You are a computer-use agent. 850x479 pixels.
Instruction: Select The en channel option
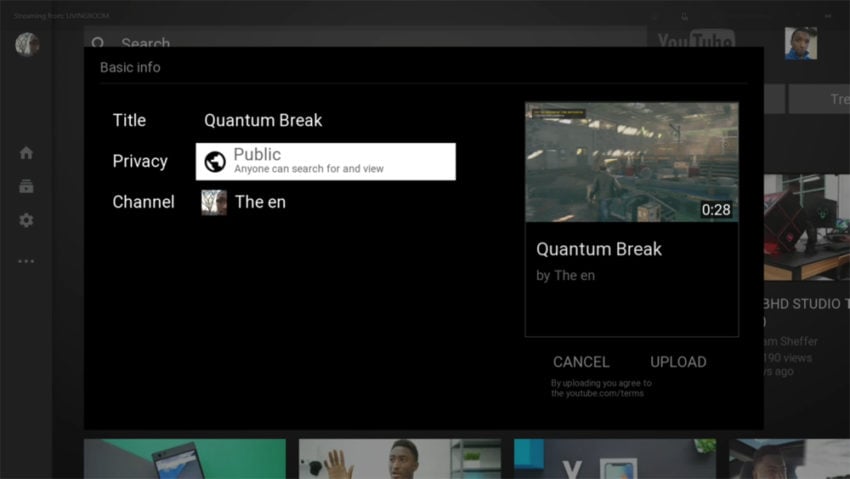point(260,202)
